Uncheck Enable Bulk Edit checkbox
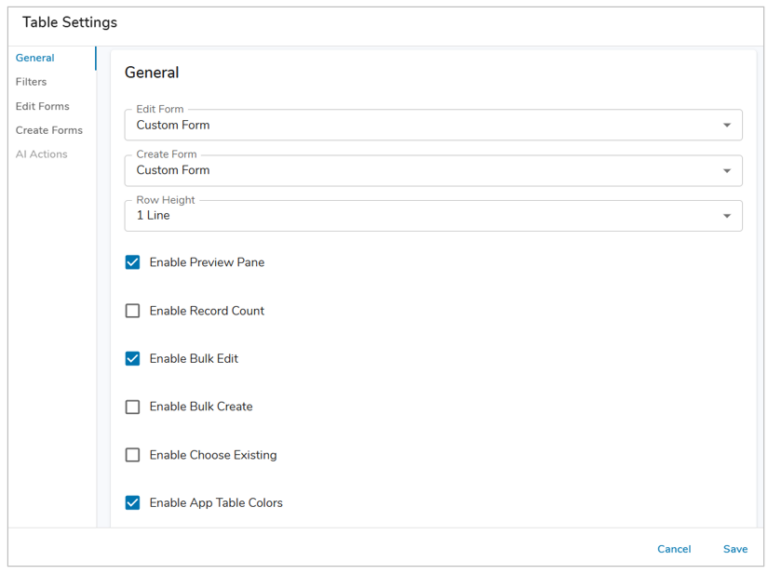Viewport: 768px width, 574px height. pos(132,359)
